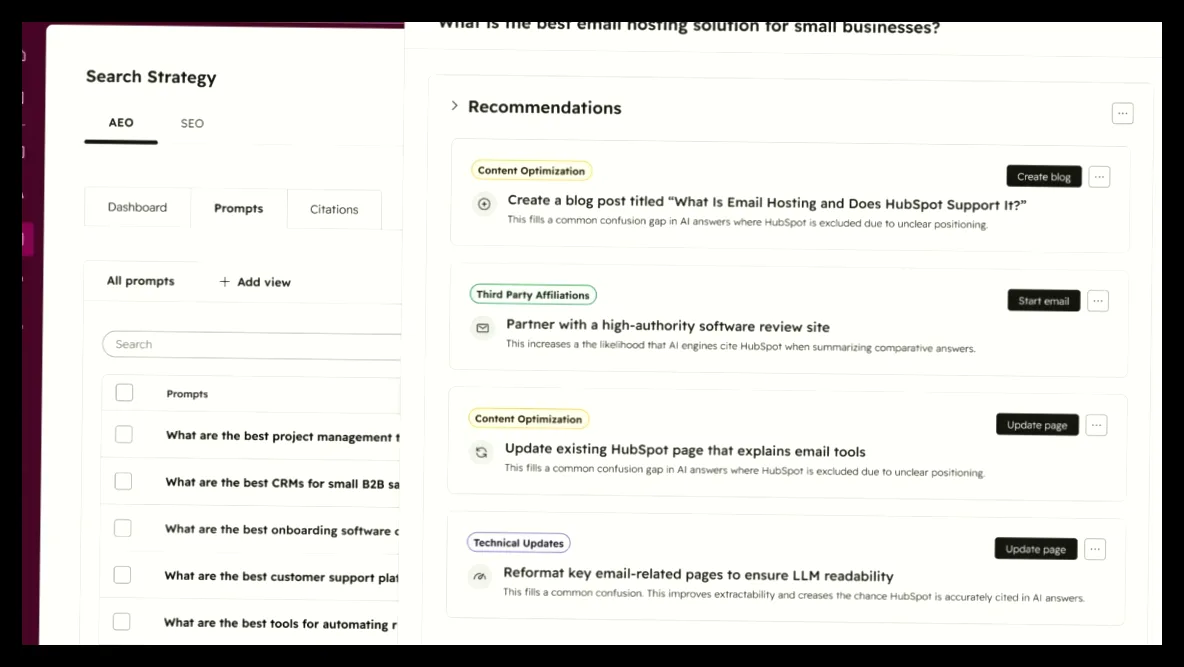The image size is (1184, 667).
Task: Check the box for best project management prompt
Action: tap(124, 434)
